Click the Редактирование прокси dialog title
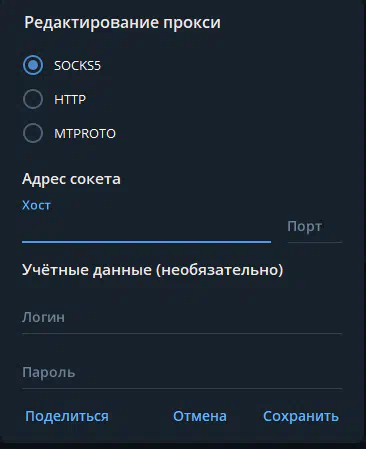The image size is (366, 449). coord(122,23)
